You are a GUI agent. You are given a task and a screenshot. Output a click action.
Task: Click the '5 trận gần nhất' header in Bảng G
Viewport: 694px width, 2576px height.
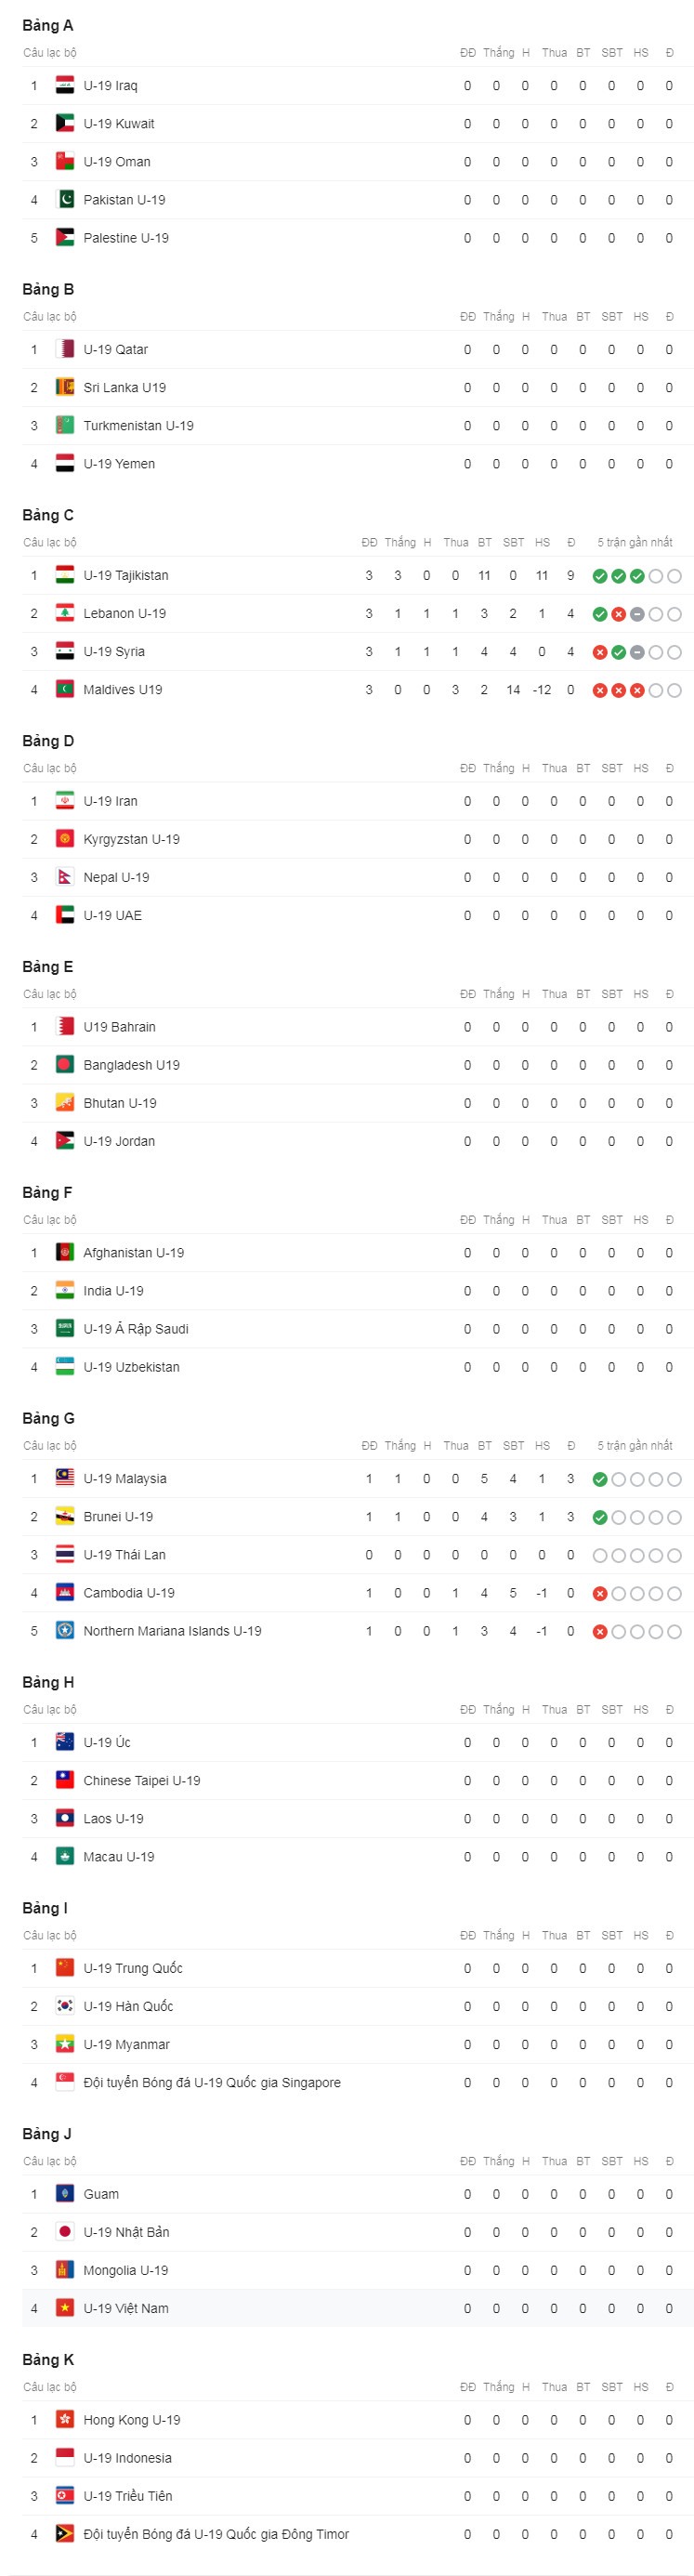(635, 1446)
